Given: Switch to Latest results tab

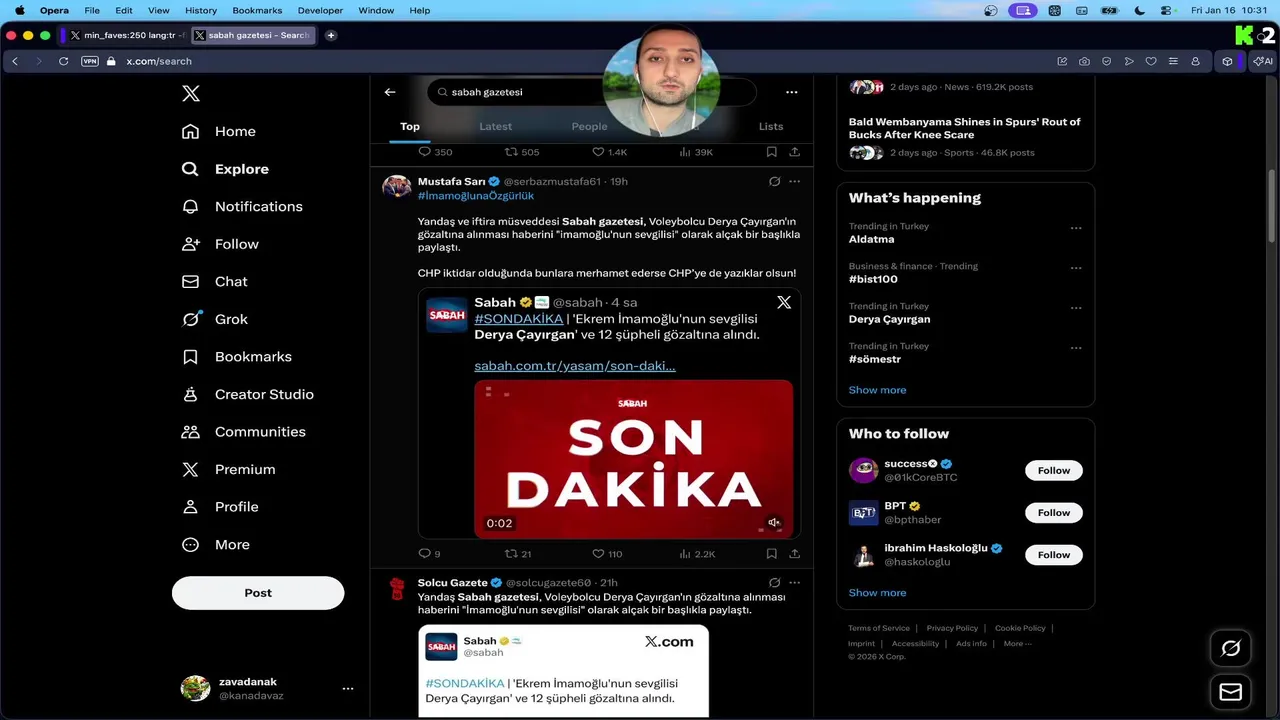Looking at the screenshot, I should (495, 126).
